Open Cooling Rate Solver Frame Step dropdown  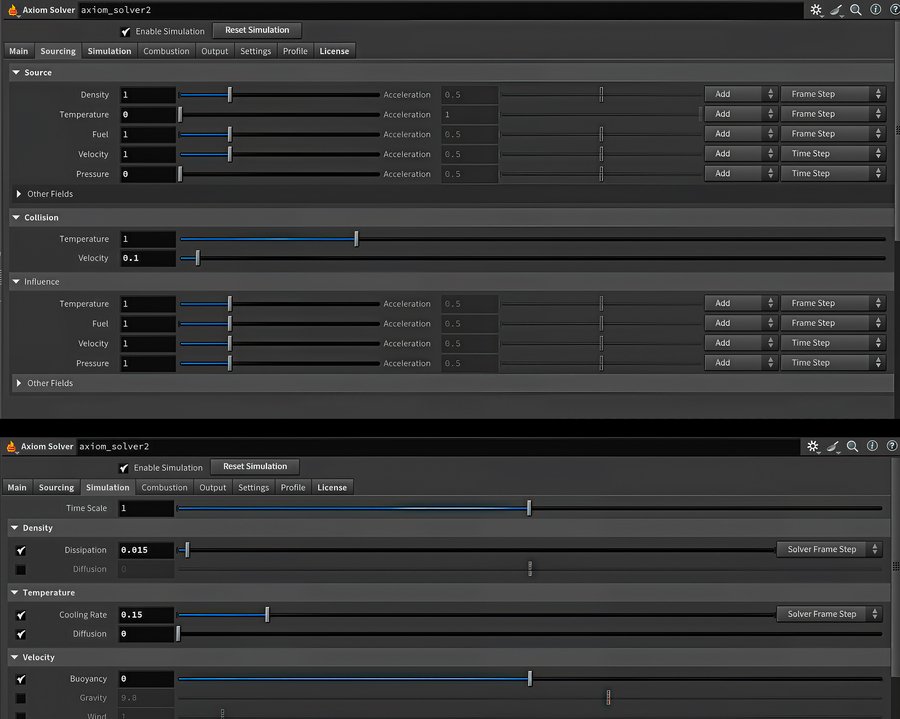click(829, 614)
